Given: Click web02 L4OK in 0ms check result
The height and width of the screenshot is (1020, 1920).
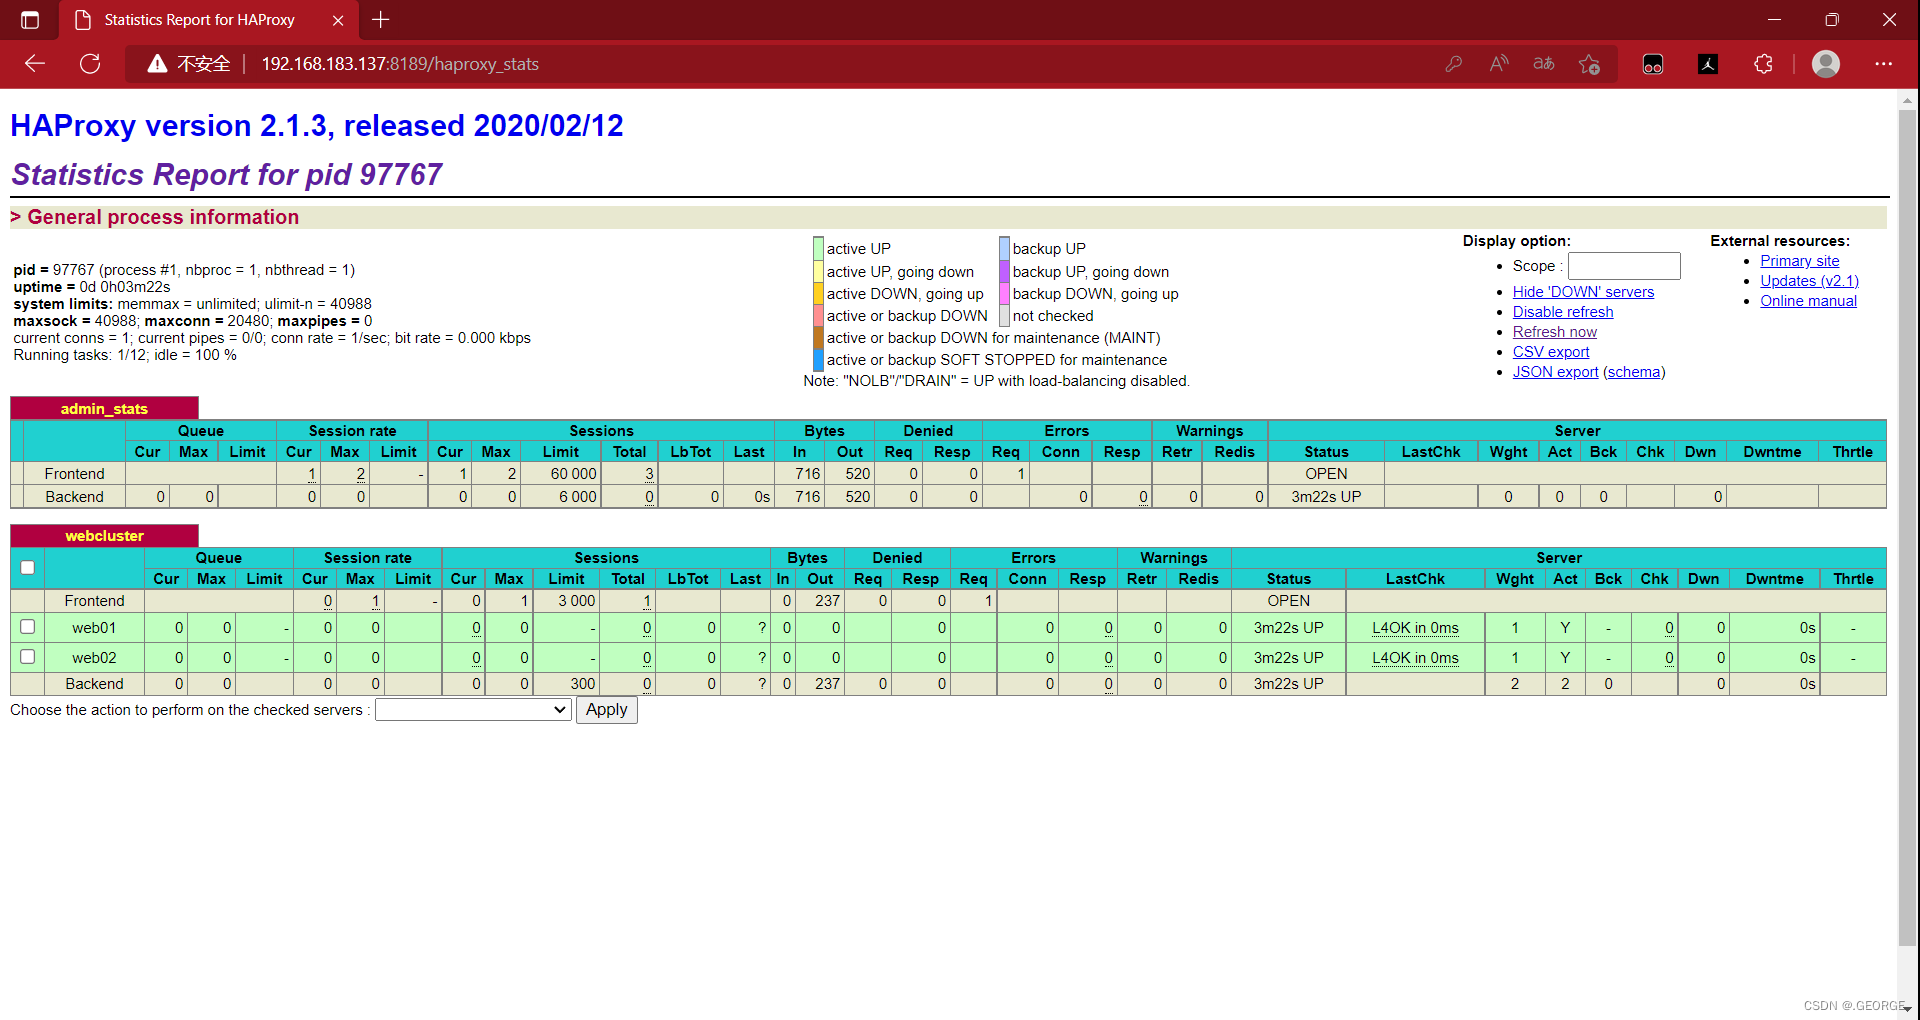Looking at the screenshot, I should coord(1415,658).
